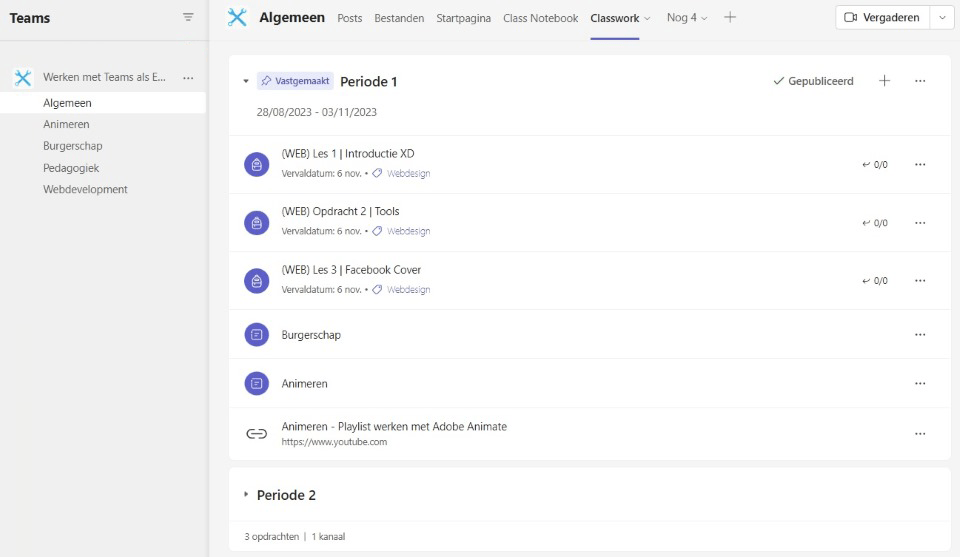Open the Teams list filter icon
The height and width of the screenshot is (557, 960).
(188, 17)
